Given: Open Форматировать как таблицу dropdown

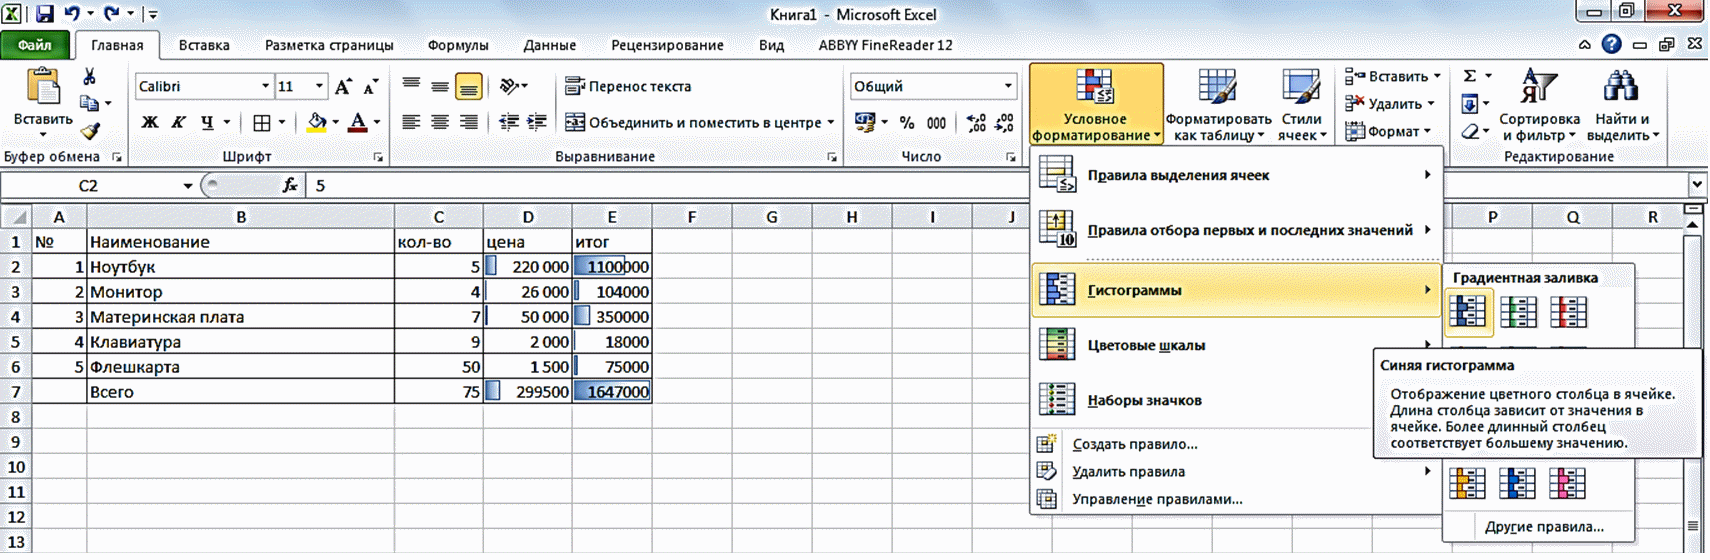Looking at the screenshot, I should [x=1218, y=104].
